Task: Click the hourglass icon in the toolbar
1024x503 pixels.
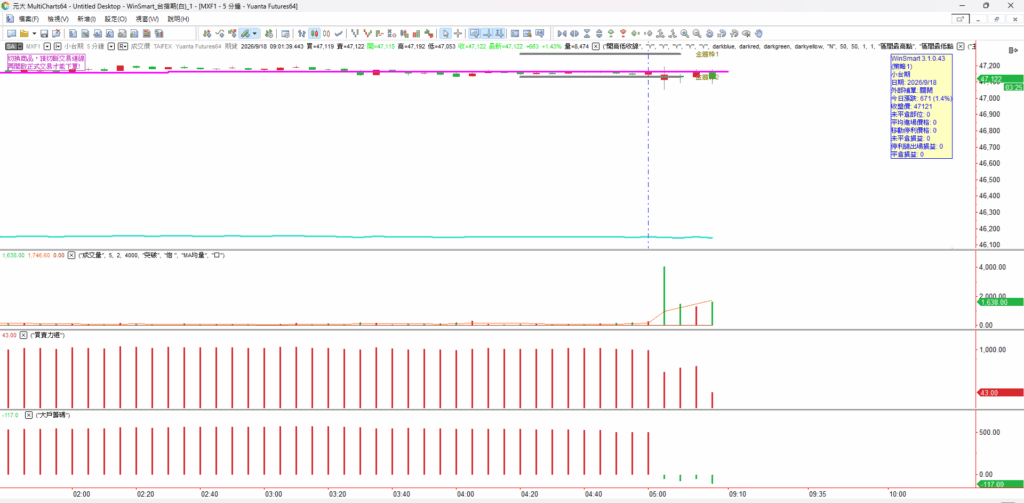Action: pyautogui.click(x=586, y=33)
